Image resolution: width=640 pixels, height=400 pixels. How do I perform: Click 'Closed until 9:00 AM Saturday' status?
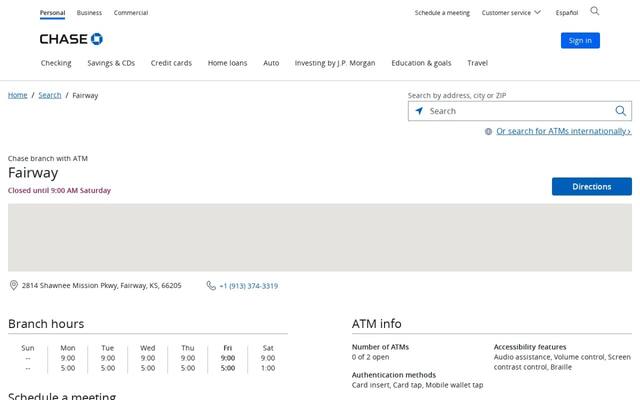pyautogui.click(x=60, y=190)
